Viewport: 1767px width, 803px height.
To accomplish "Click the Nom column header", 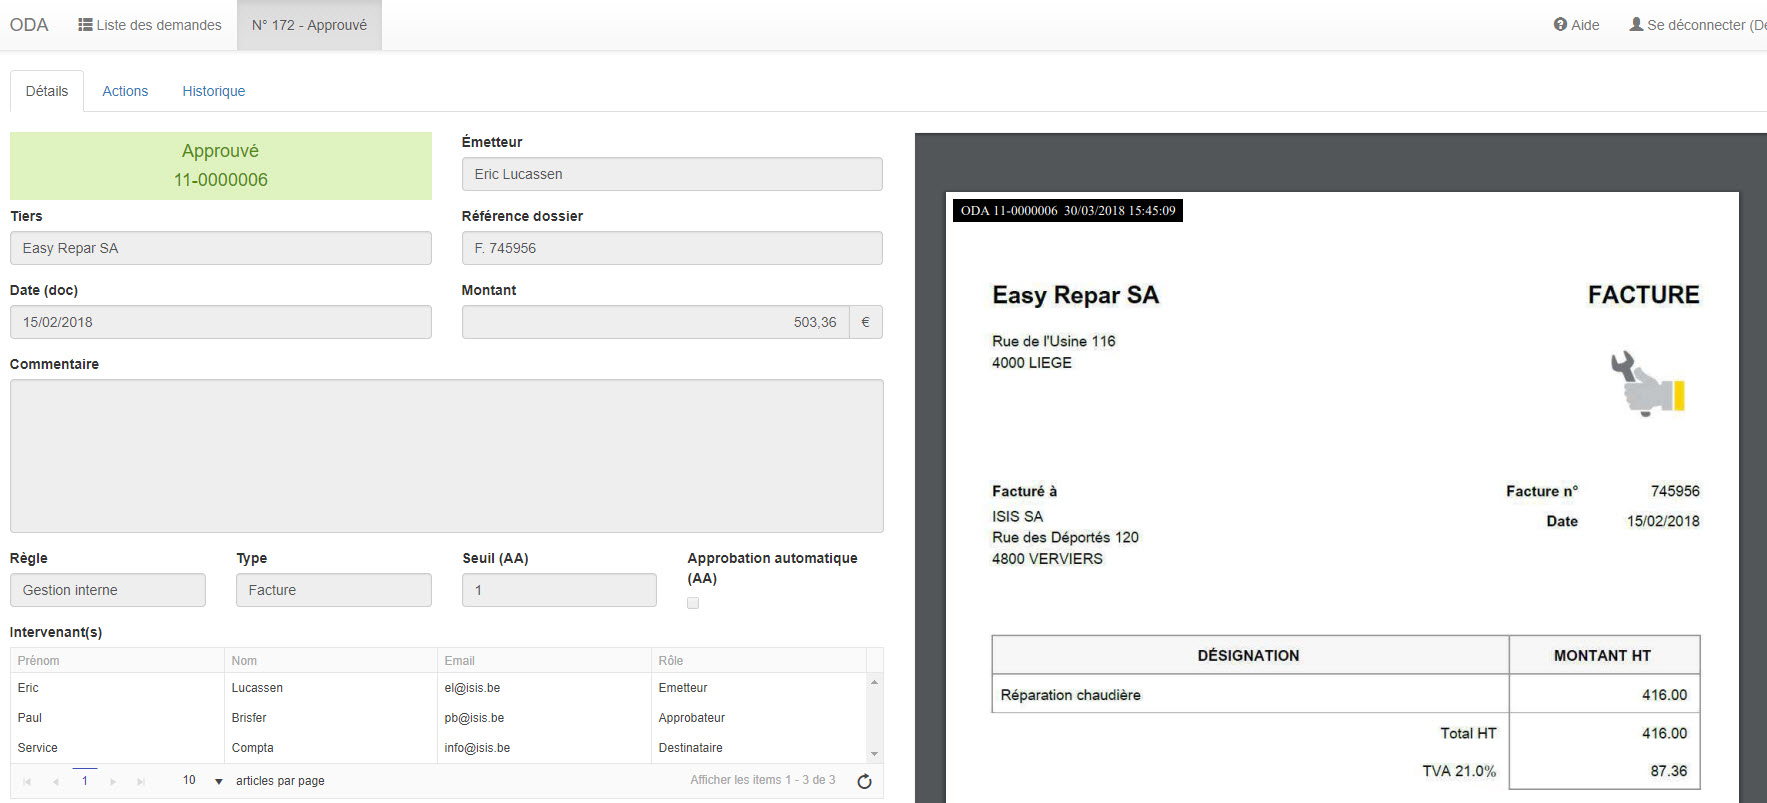I will (244, 661).
